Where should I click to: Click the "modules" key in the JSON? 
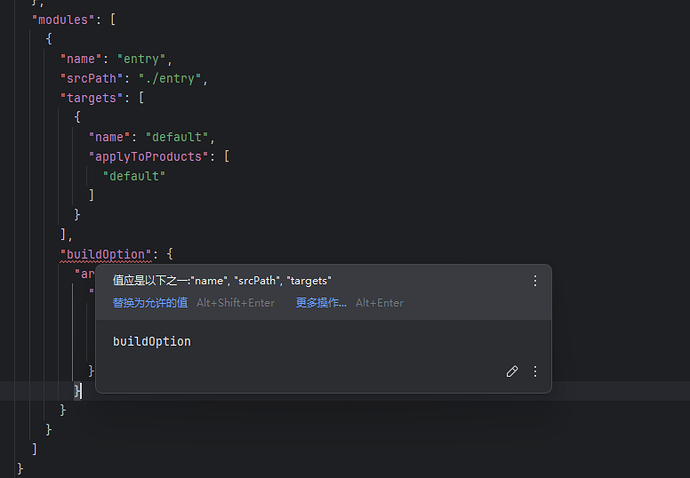click(x=63, y=19)
